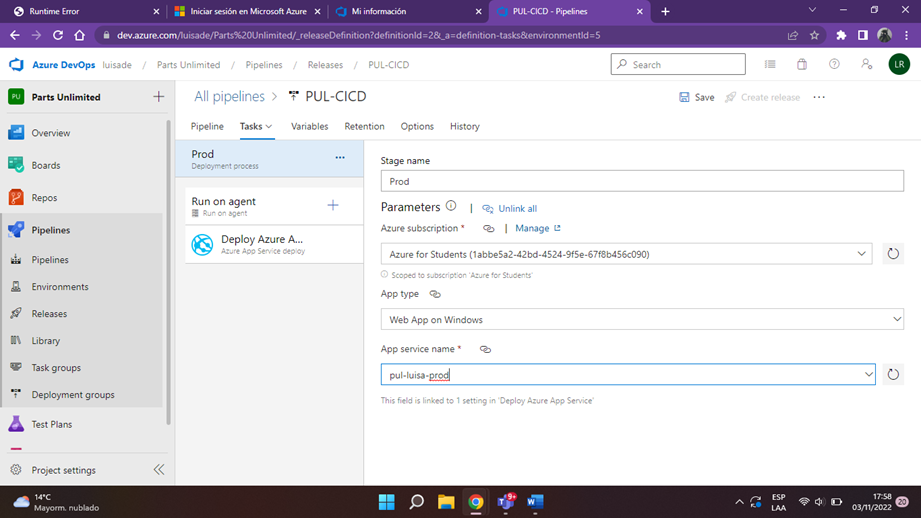The width and height of the screenshot is (921, 518).
Task: Edit the pipeline name PUL-CICD
Action: coord(335,96)
